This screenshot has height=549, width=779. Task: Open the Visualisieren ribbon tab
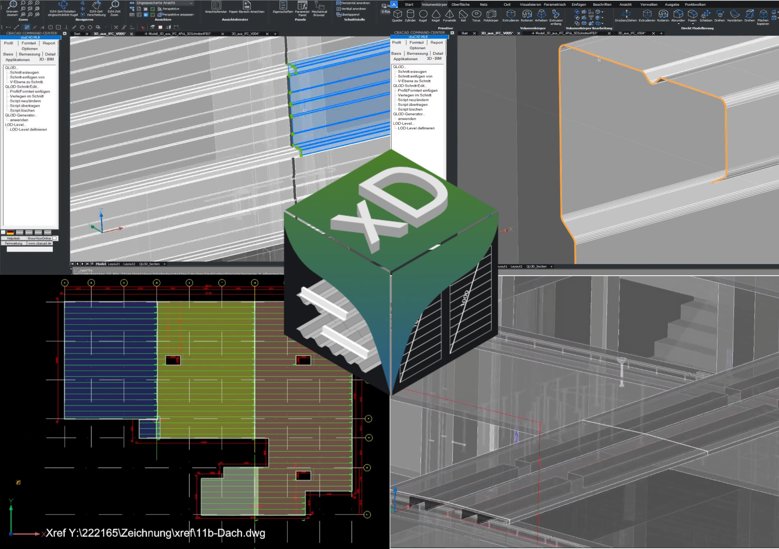[x=530, y=4]
